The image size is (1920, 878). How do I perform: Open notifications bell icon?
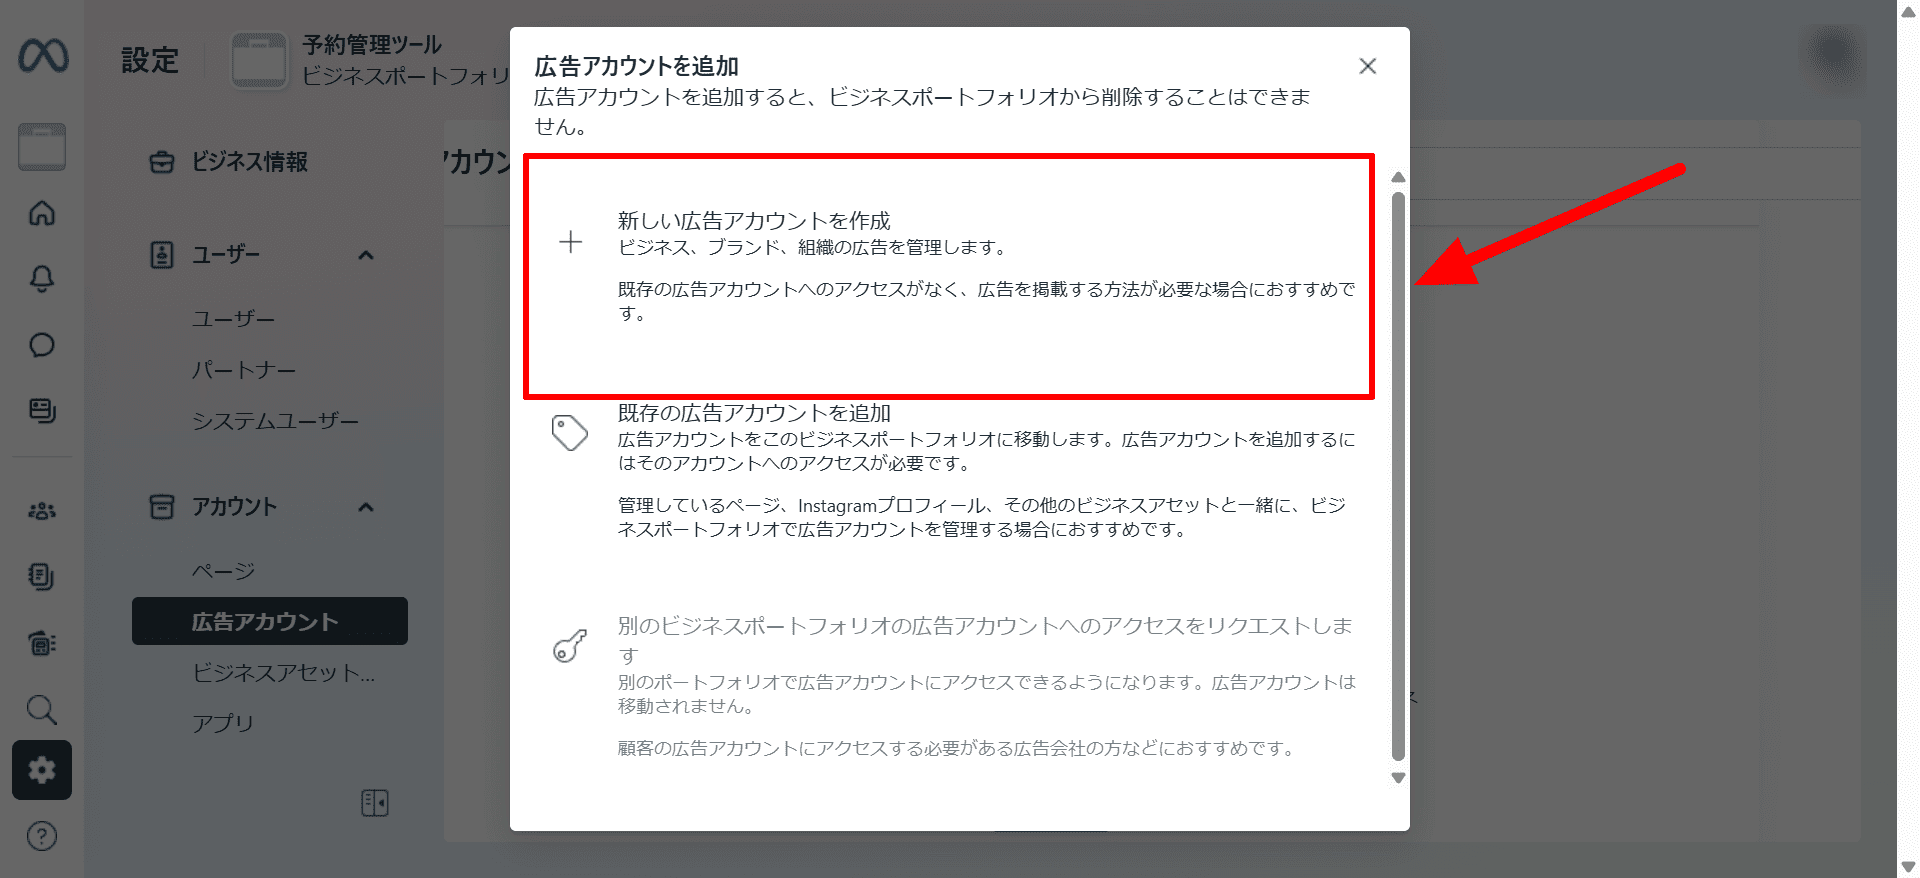[42, 279]
